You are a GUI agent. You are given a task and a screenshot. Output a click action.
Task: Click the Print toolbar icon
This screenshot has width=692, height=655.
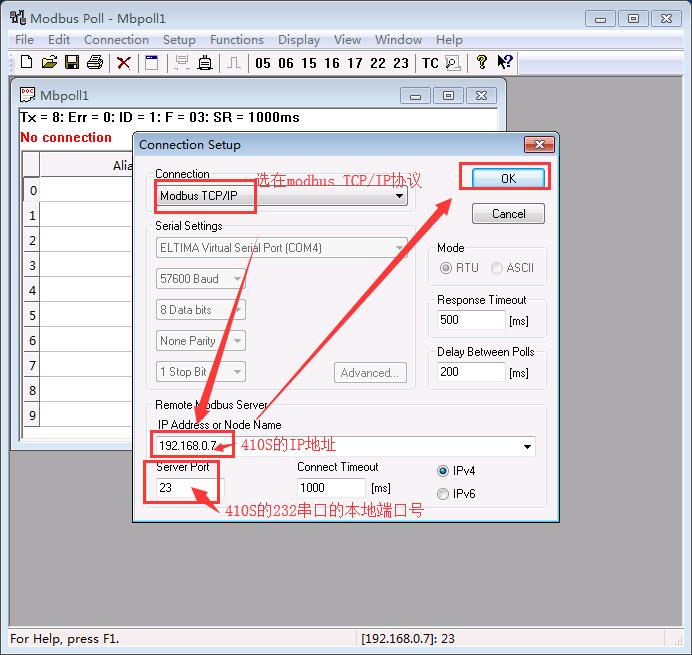click(95, 63)
